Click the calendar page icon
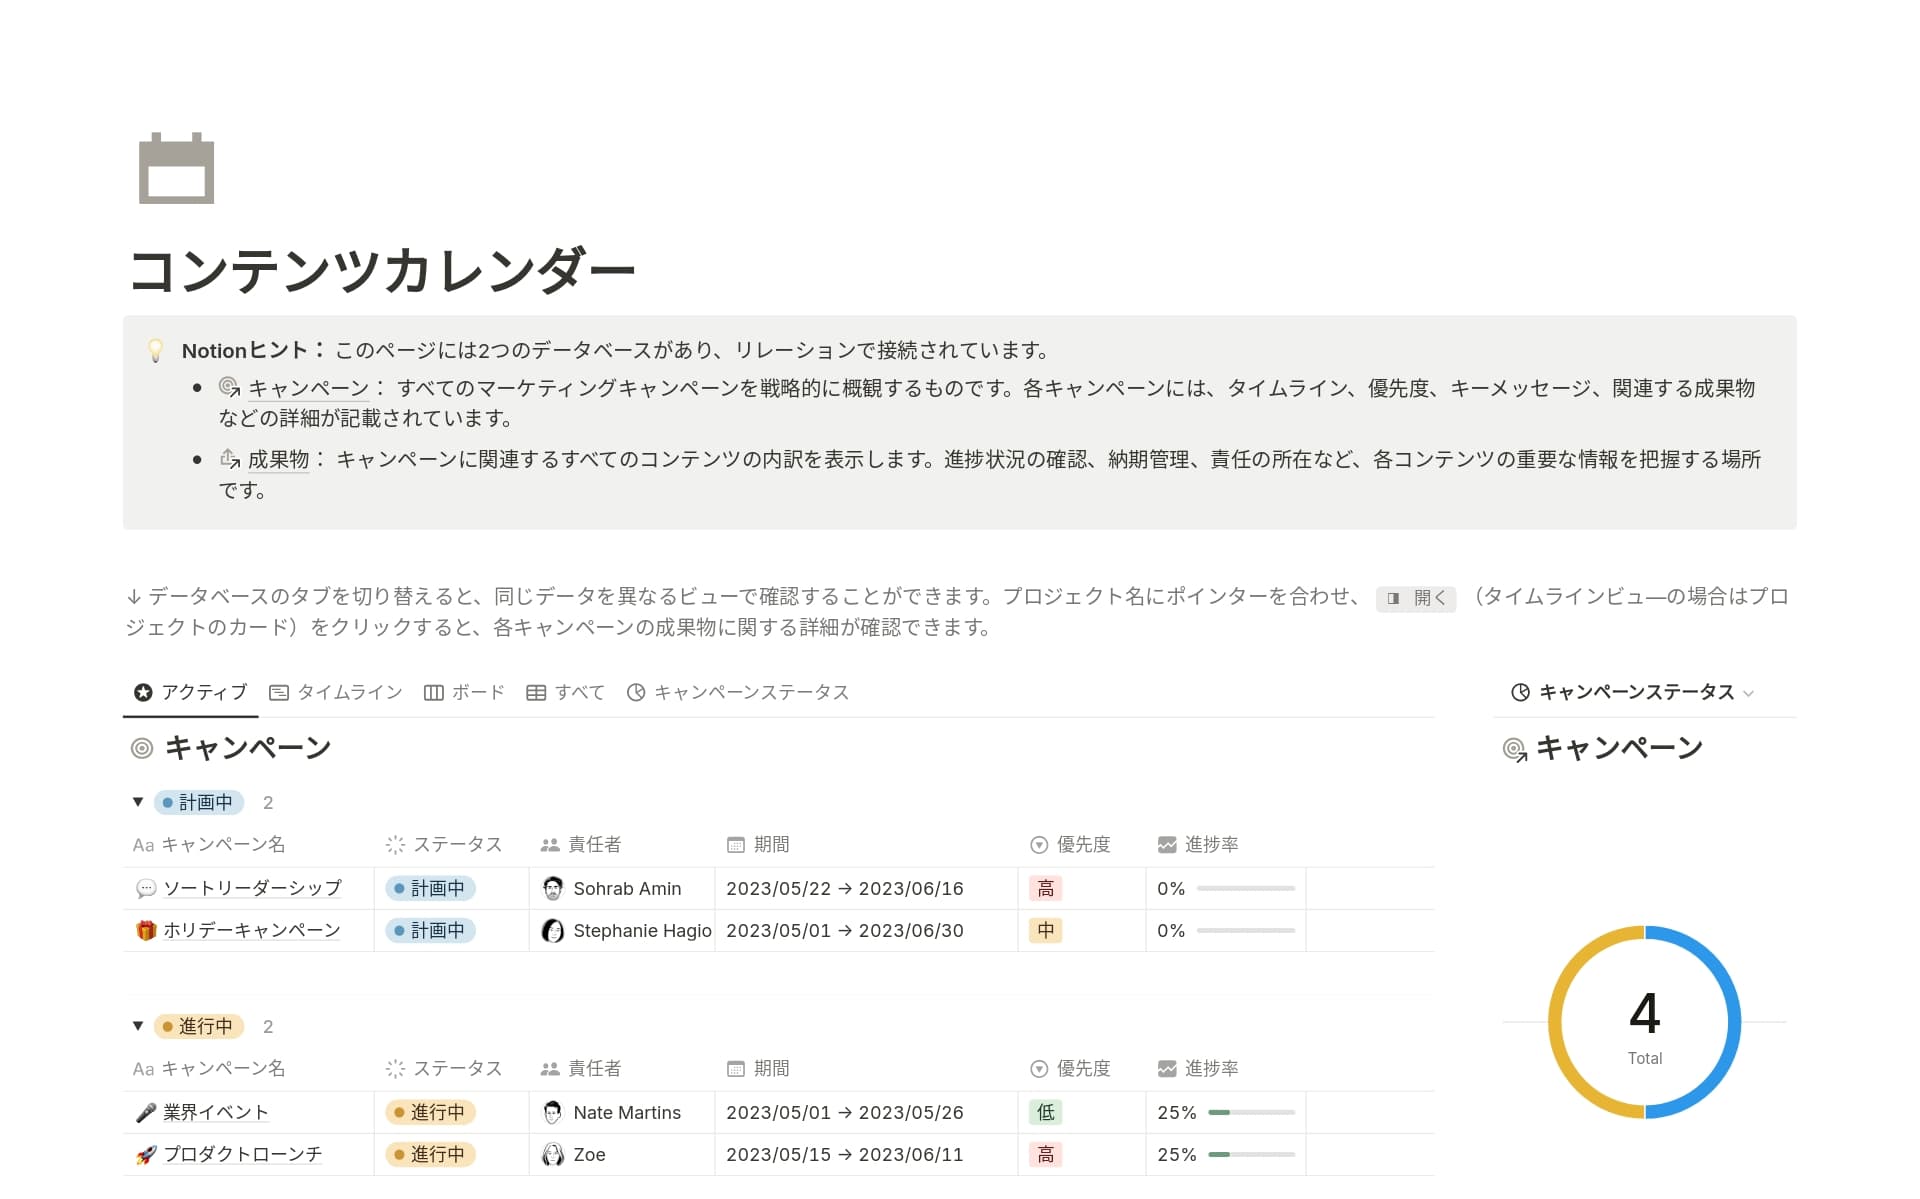The width and height of the screenshot is (1920, 1199). pos(176,168)
